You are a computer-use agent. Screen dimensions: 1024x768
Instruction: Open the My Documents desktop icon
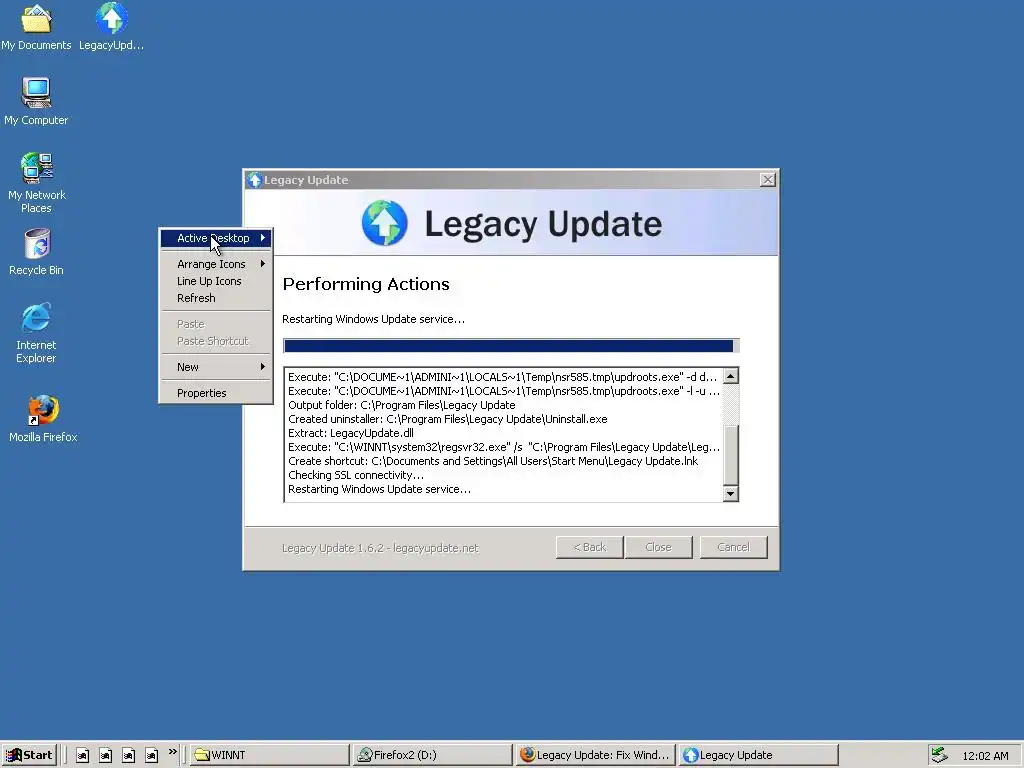[37, 26]
